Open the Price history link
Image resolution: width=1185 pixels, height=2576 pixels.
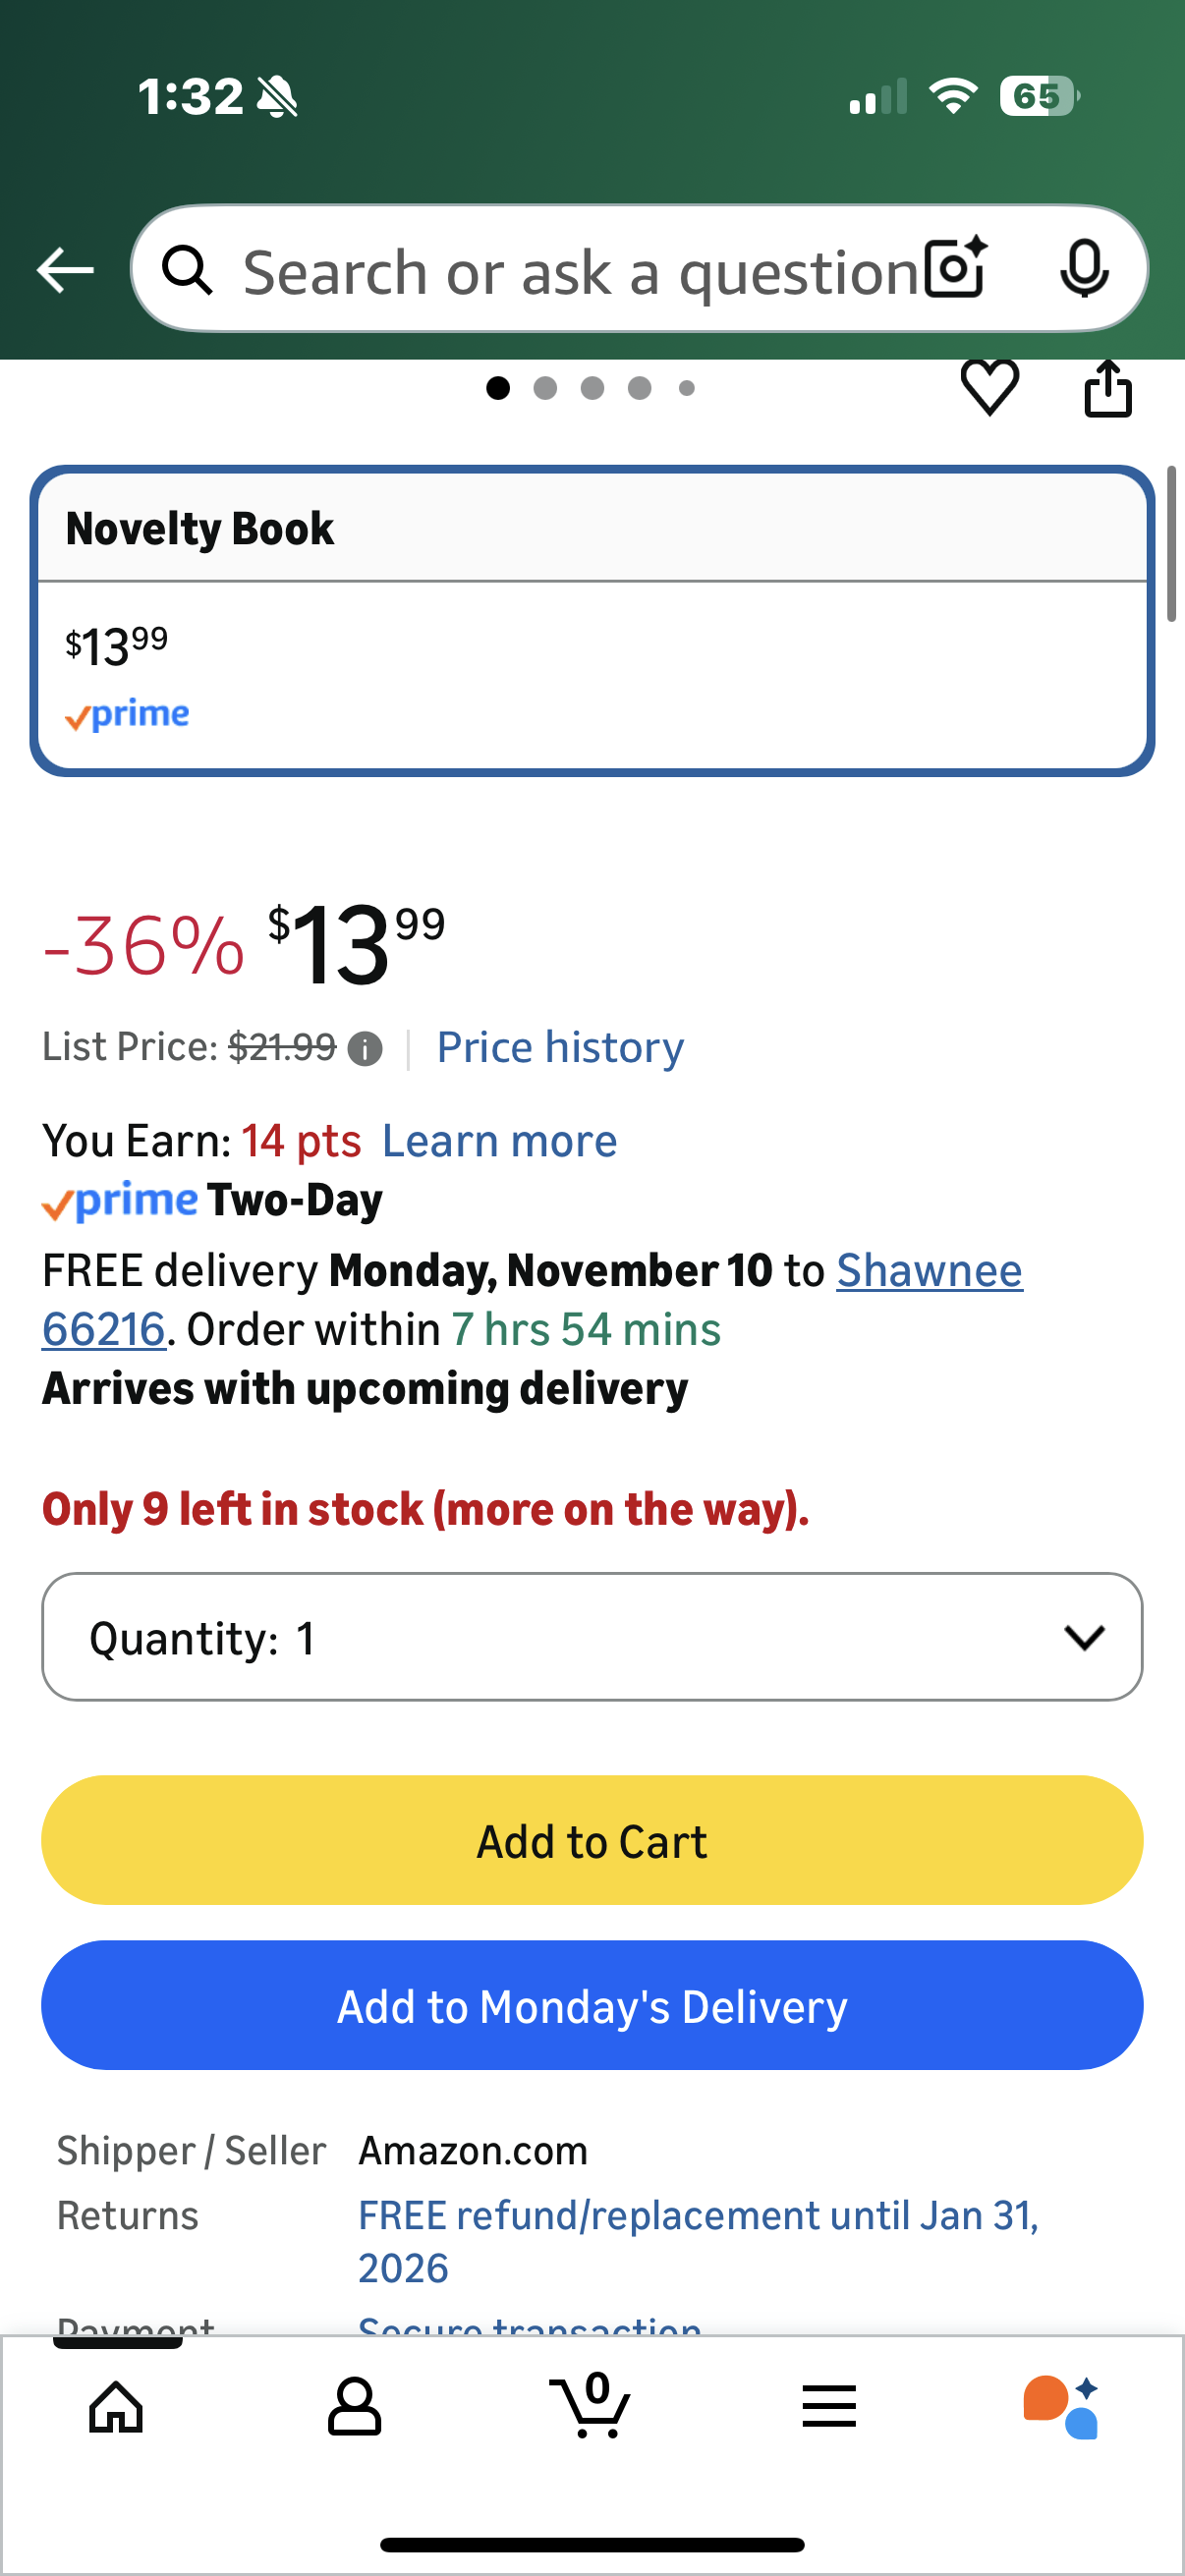pos(560,1047)
